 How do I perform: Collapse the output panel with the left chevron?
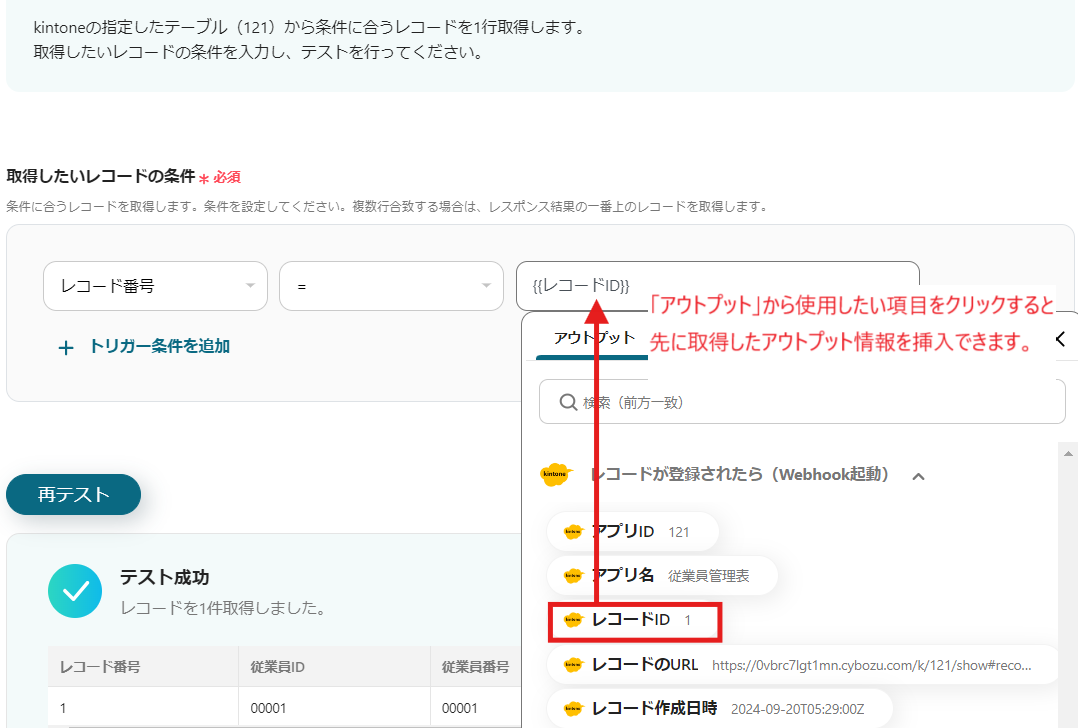pyautogui.click(x=1060, y=339)
